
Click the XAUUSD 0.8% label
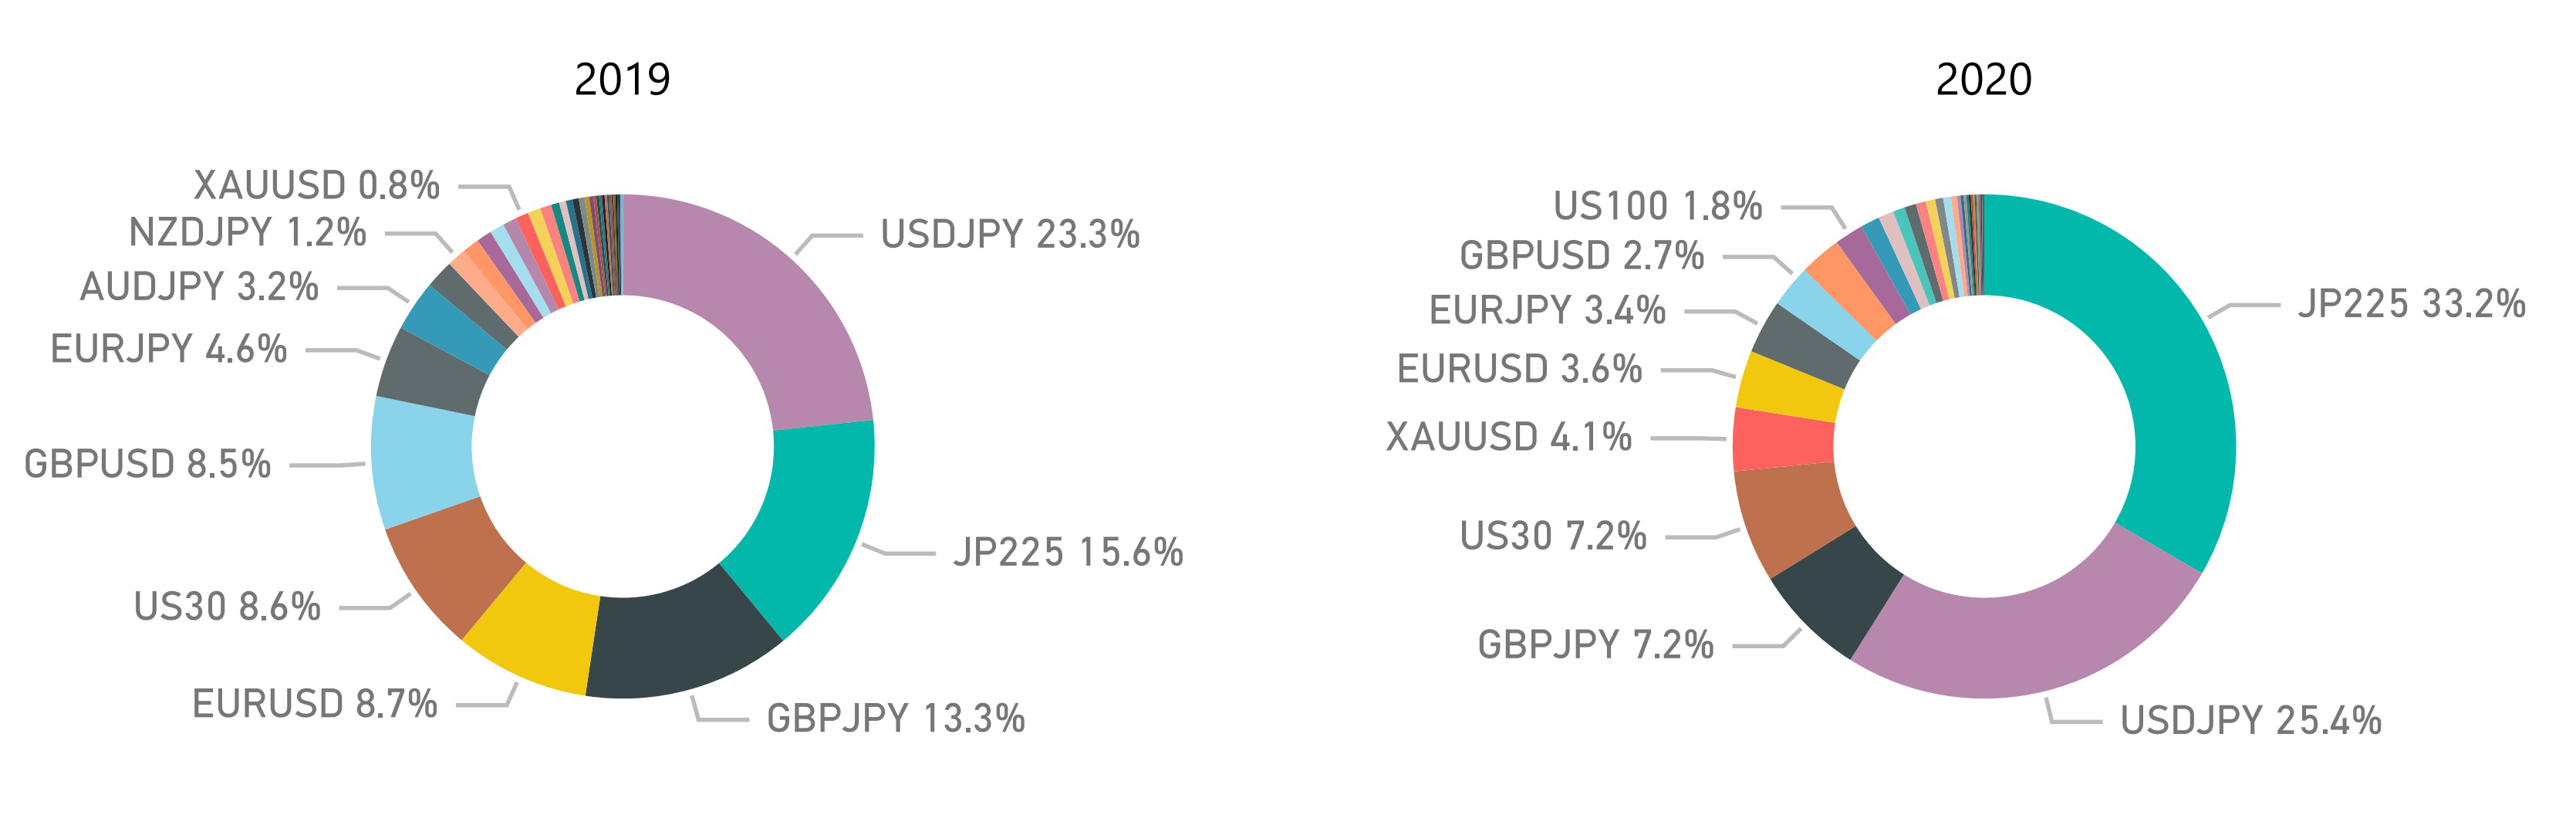[316, 186]
